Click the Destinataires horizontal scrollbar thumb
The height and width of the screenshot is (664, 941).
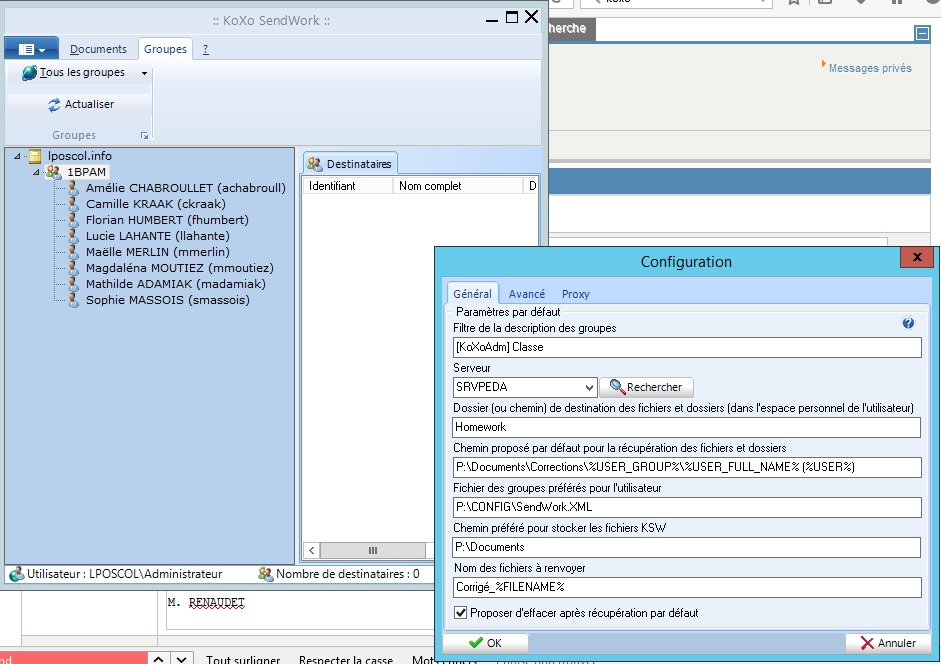[x=373, y=550]
